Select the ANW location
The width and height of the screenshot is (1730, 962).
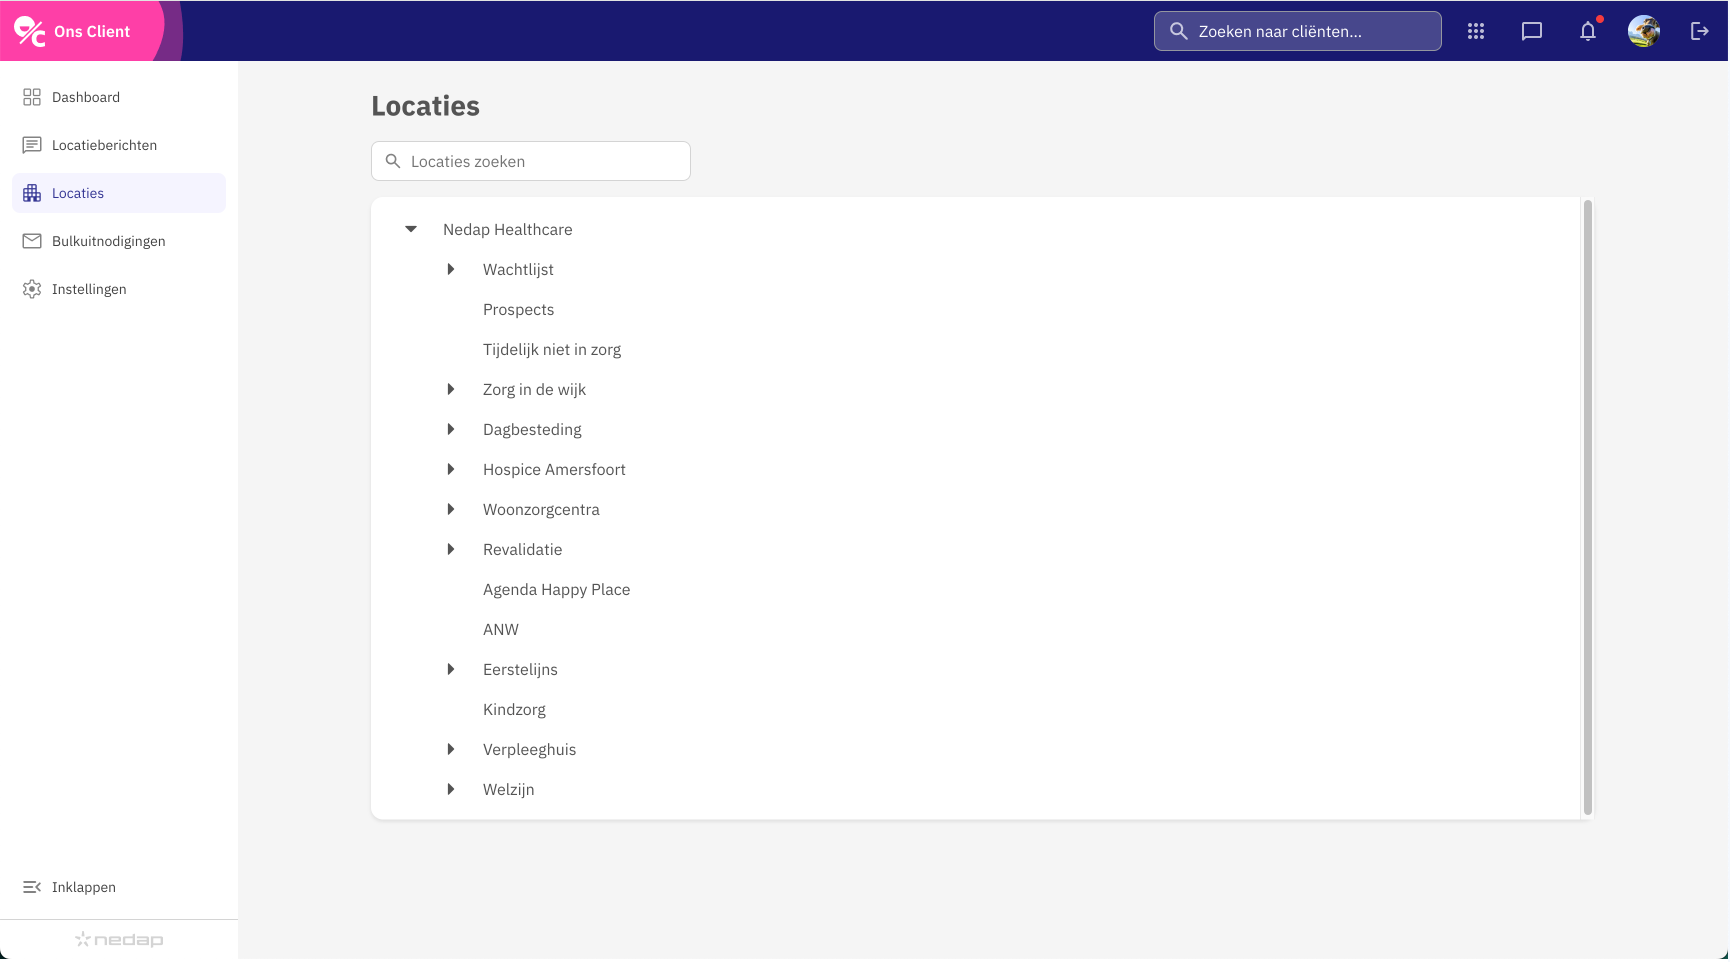[x=501, y=629]
